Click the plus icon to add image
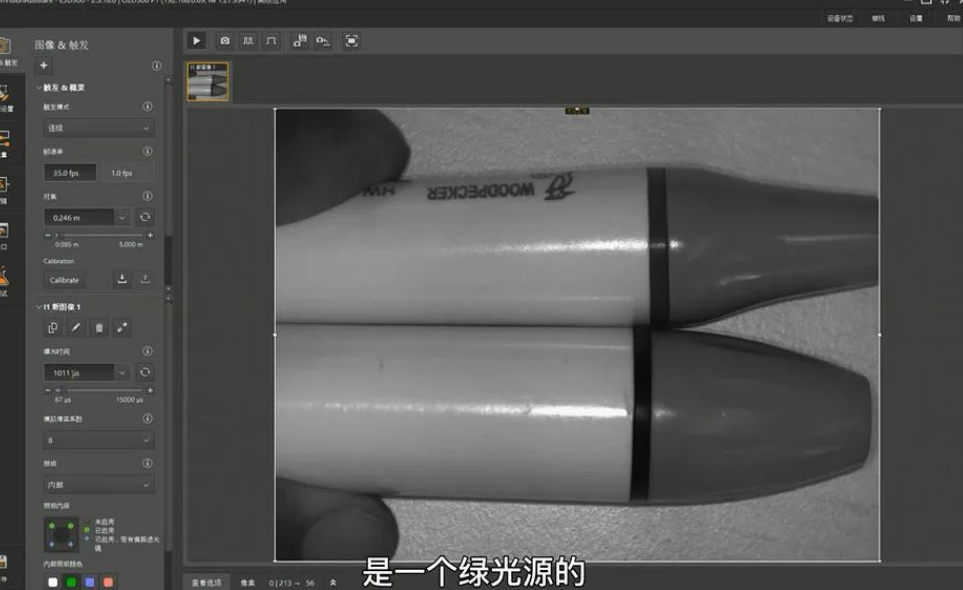Image resolution: width=963 pixels, height=590 pixels. click(43, 66)
